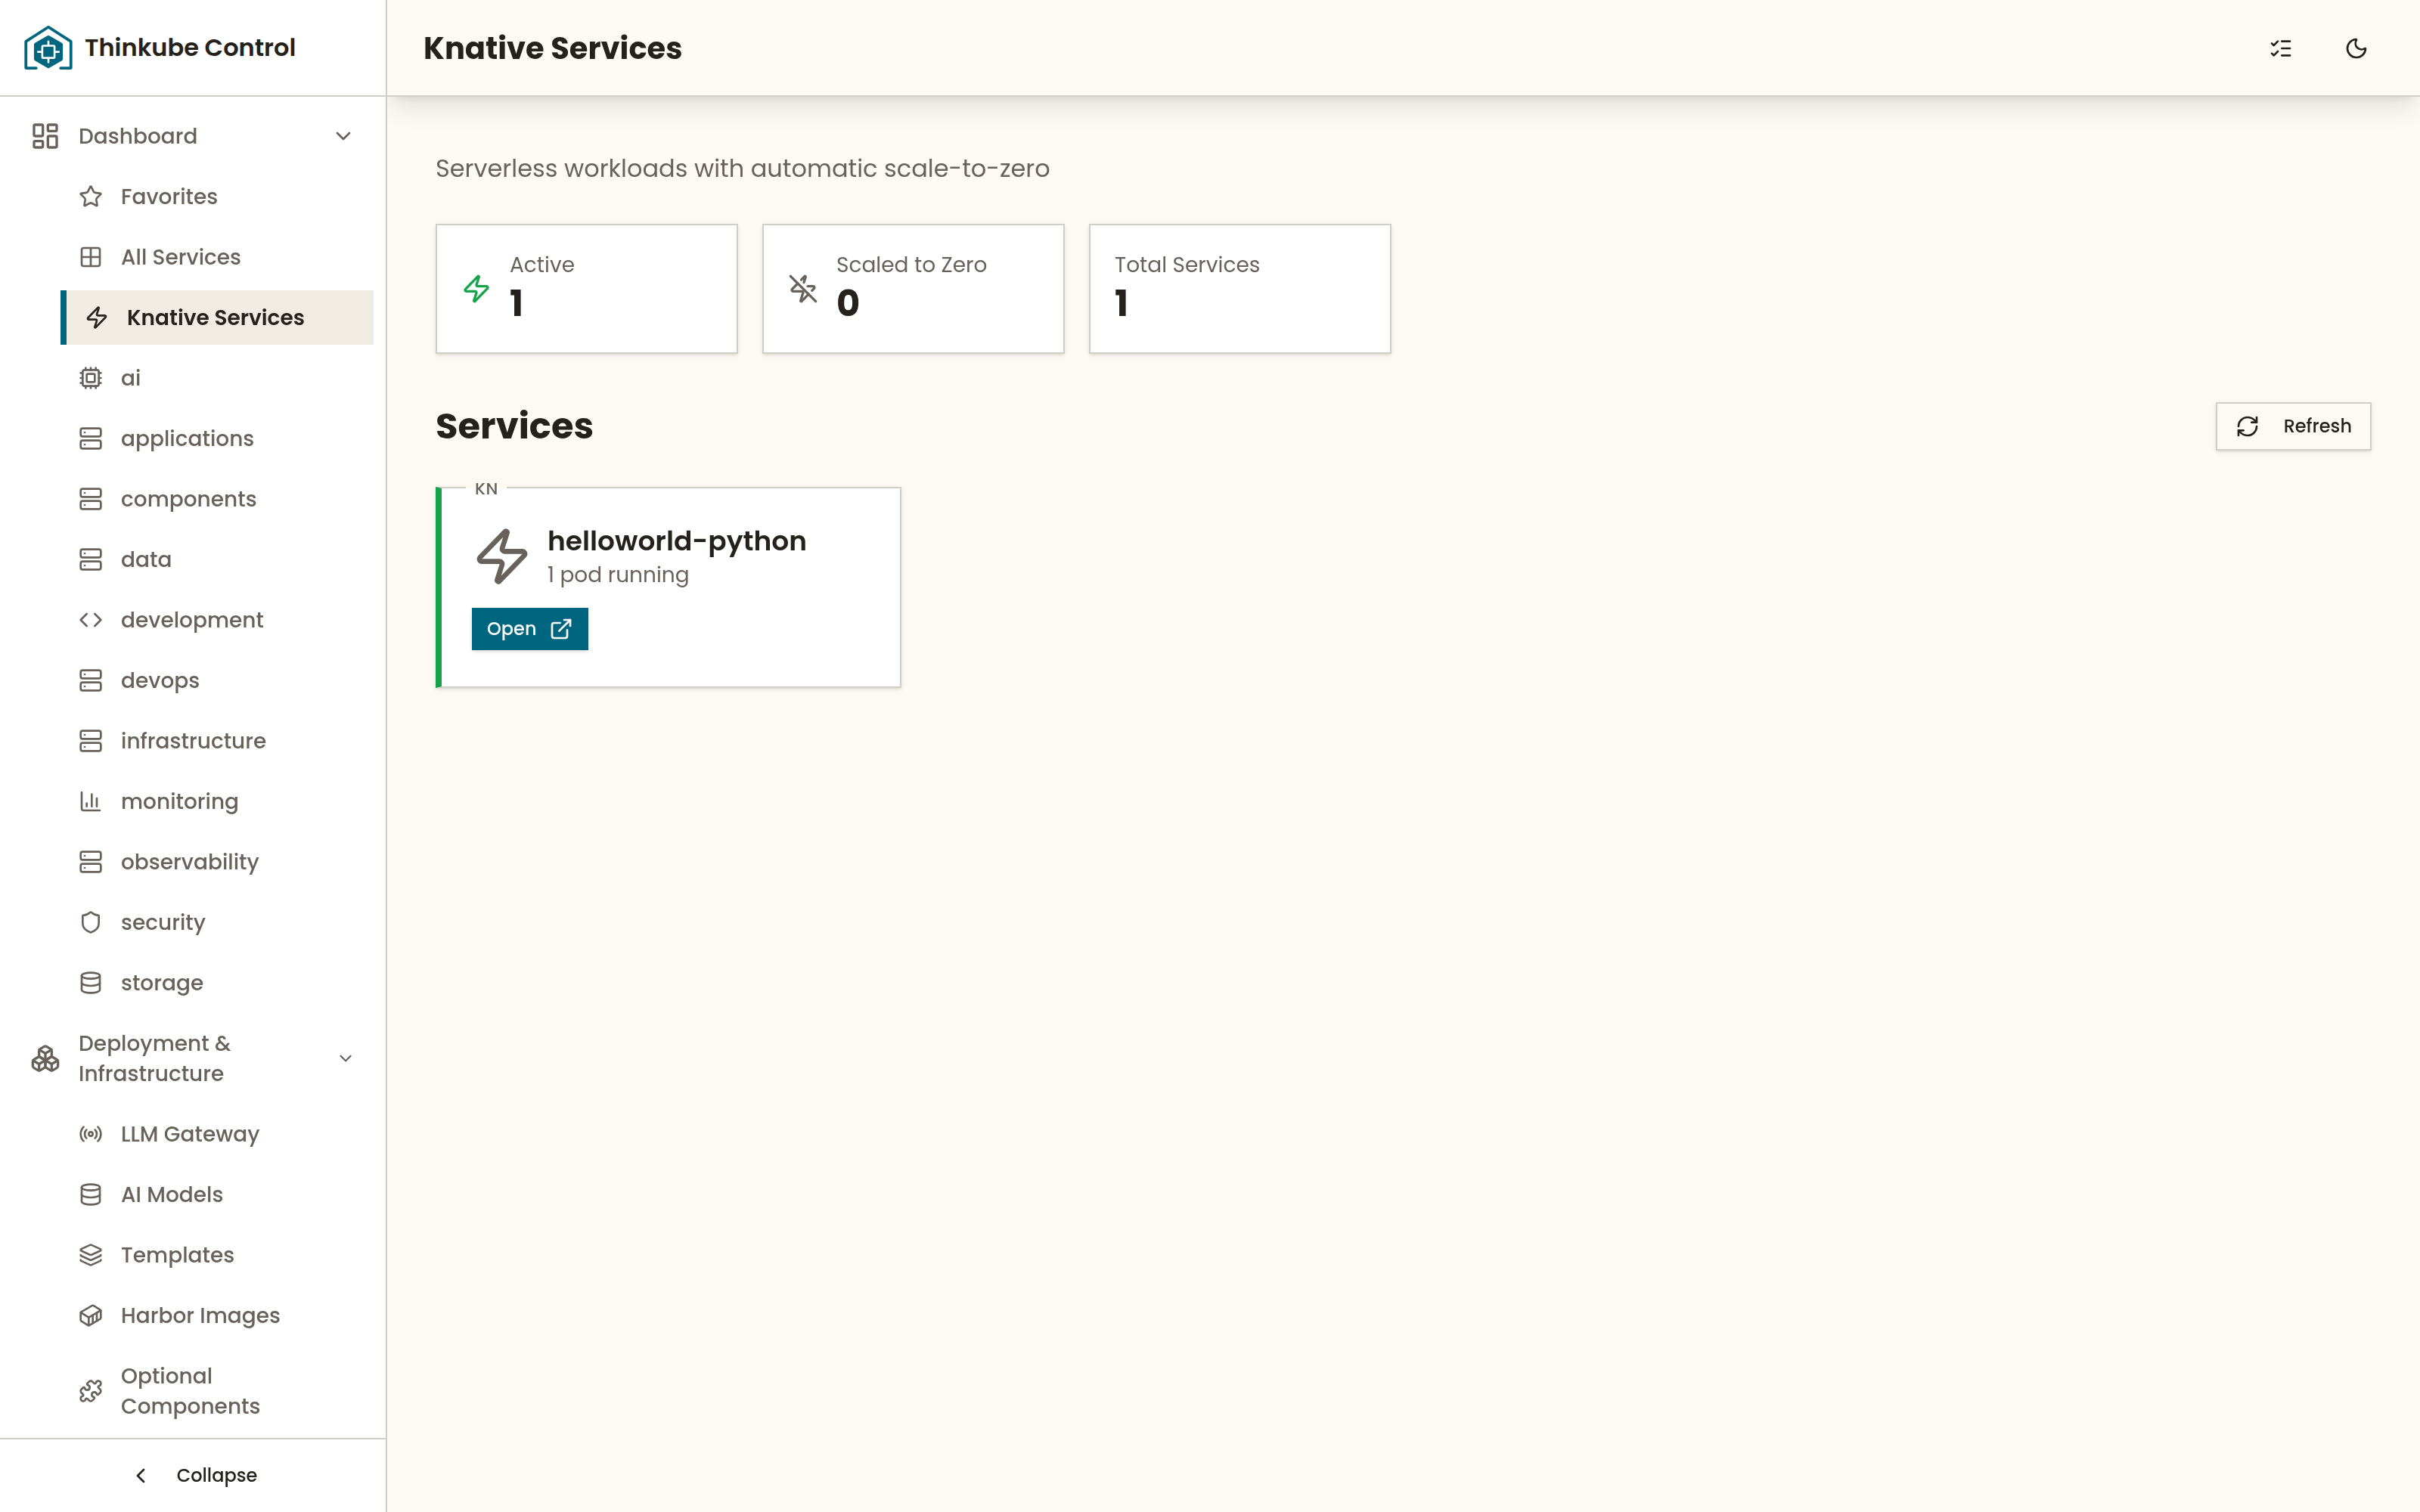The width and height of the screenshot is (2420, 1512).
Task: Click the storage database icon
Action: [91, 983]
